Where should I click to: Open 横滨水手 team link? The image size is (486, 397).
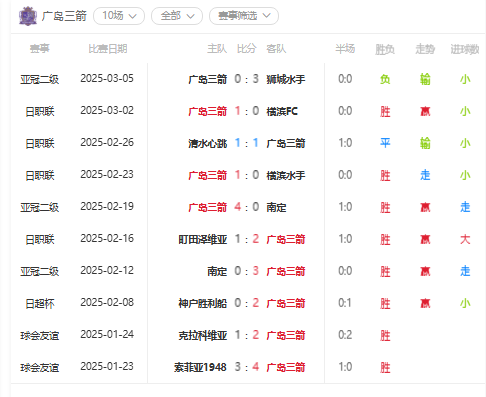coord(286,175)
